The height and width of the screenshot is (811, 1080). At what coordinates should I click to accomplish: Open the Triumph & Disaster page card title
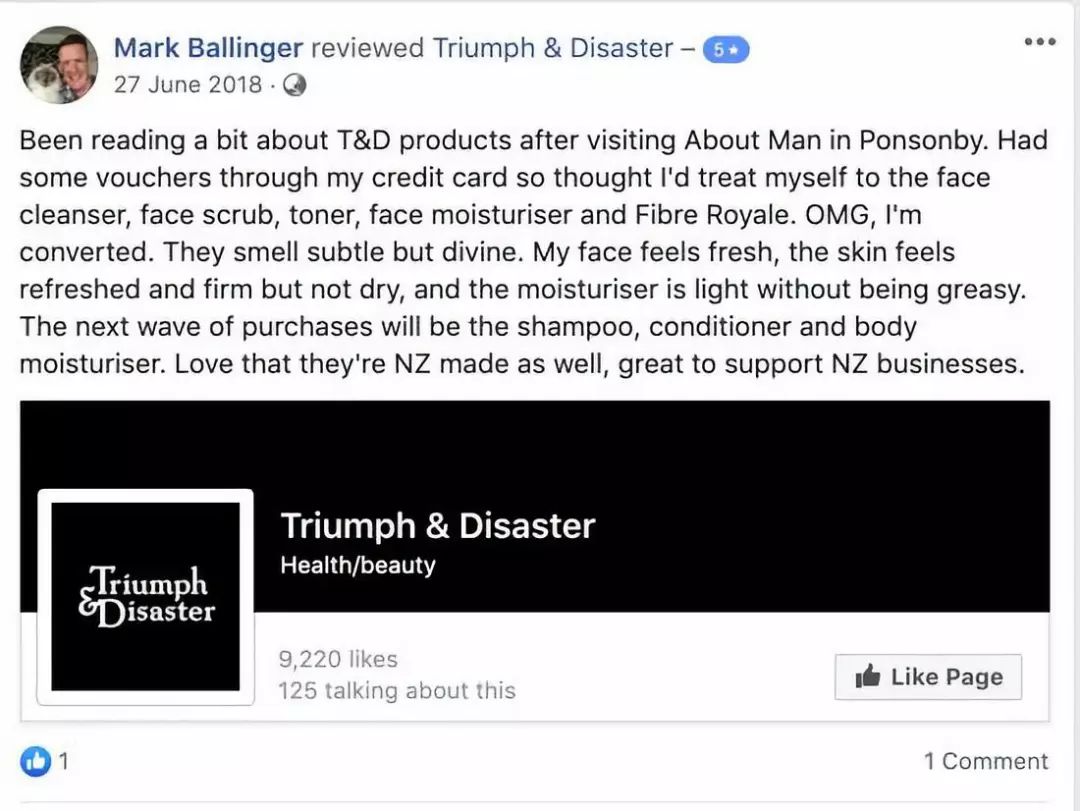click(x=437, y=526)
